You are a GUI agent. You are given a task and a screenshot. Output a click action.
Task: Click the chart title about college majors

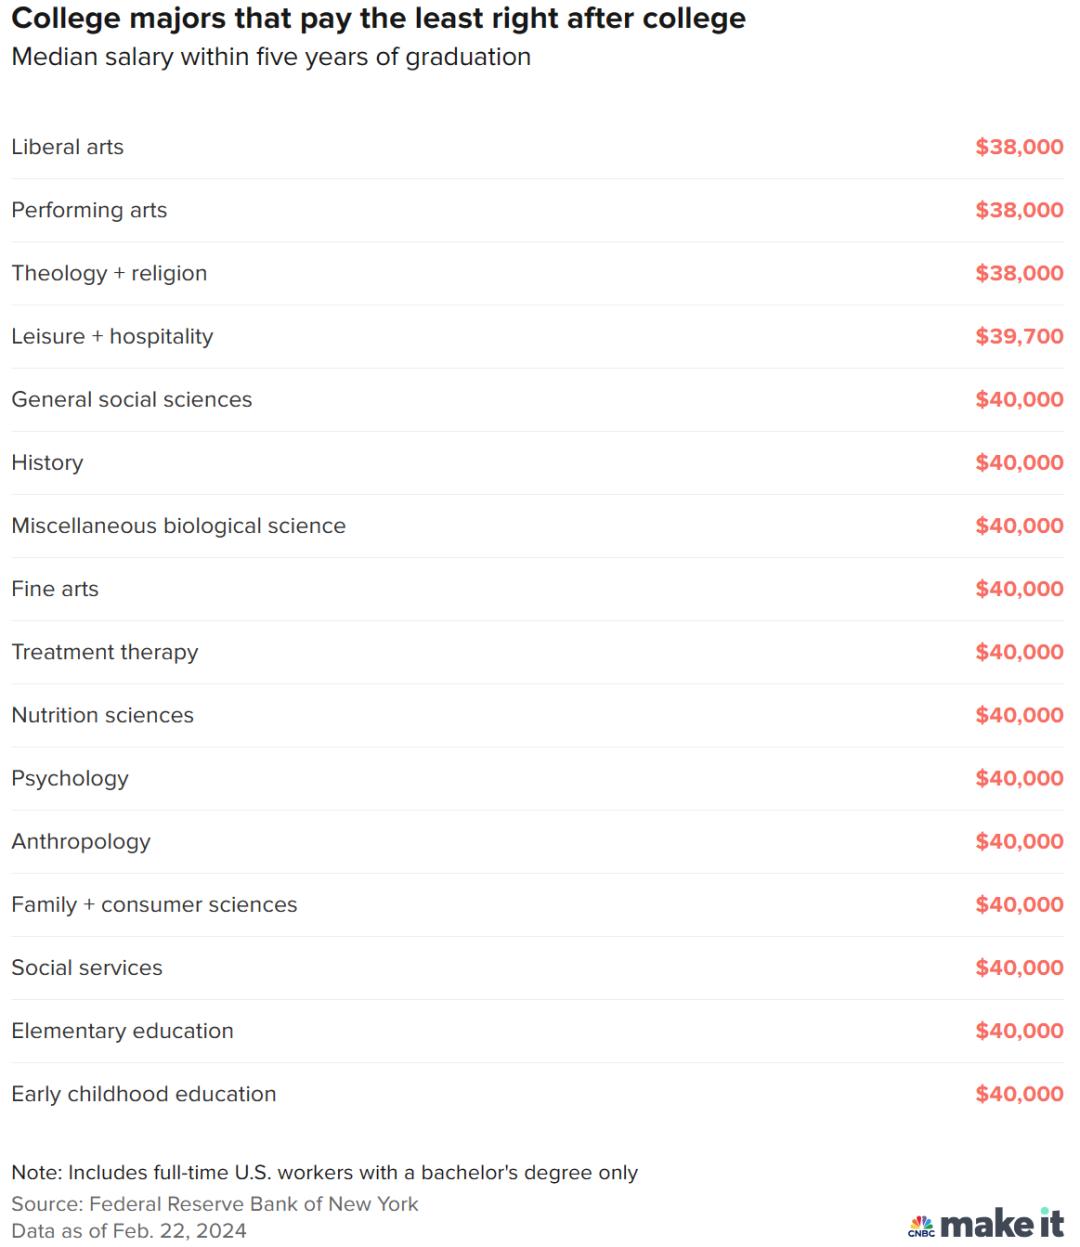point(379,19)
